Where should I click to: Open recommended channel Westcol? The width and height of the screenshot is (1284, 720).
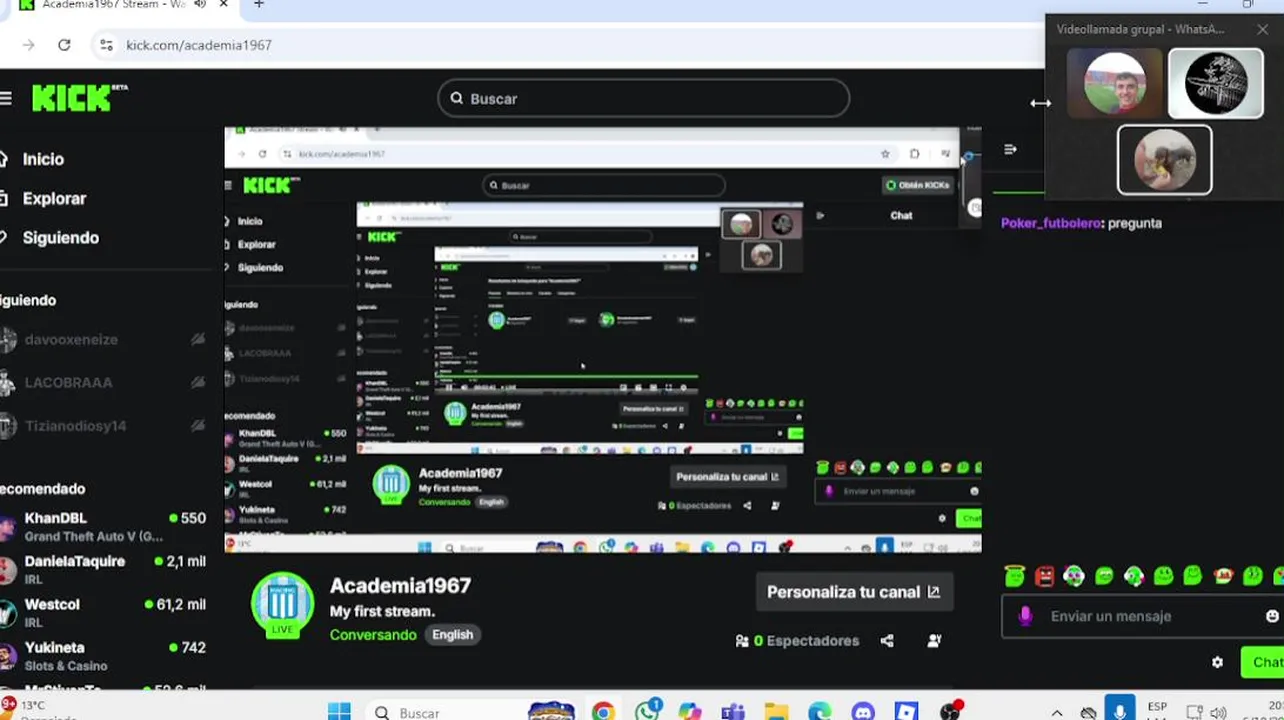103,612
